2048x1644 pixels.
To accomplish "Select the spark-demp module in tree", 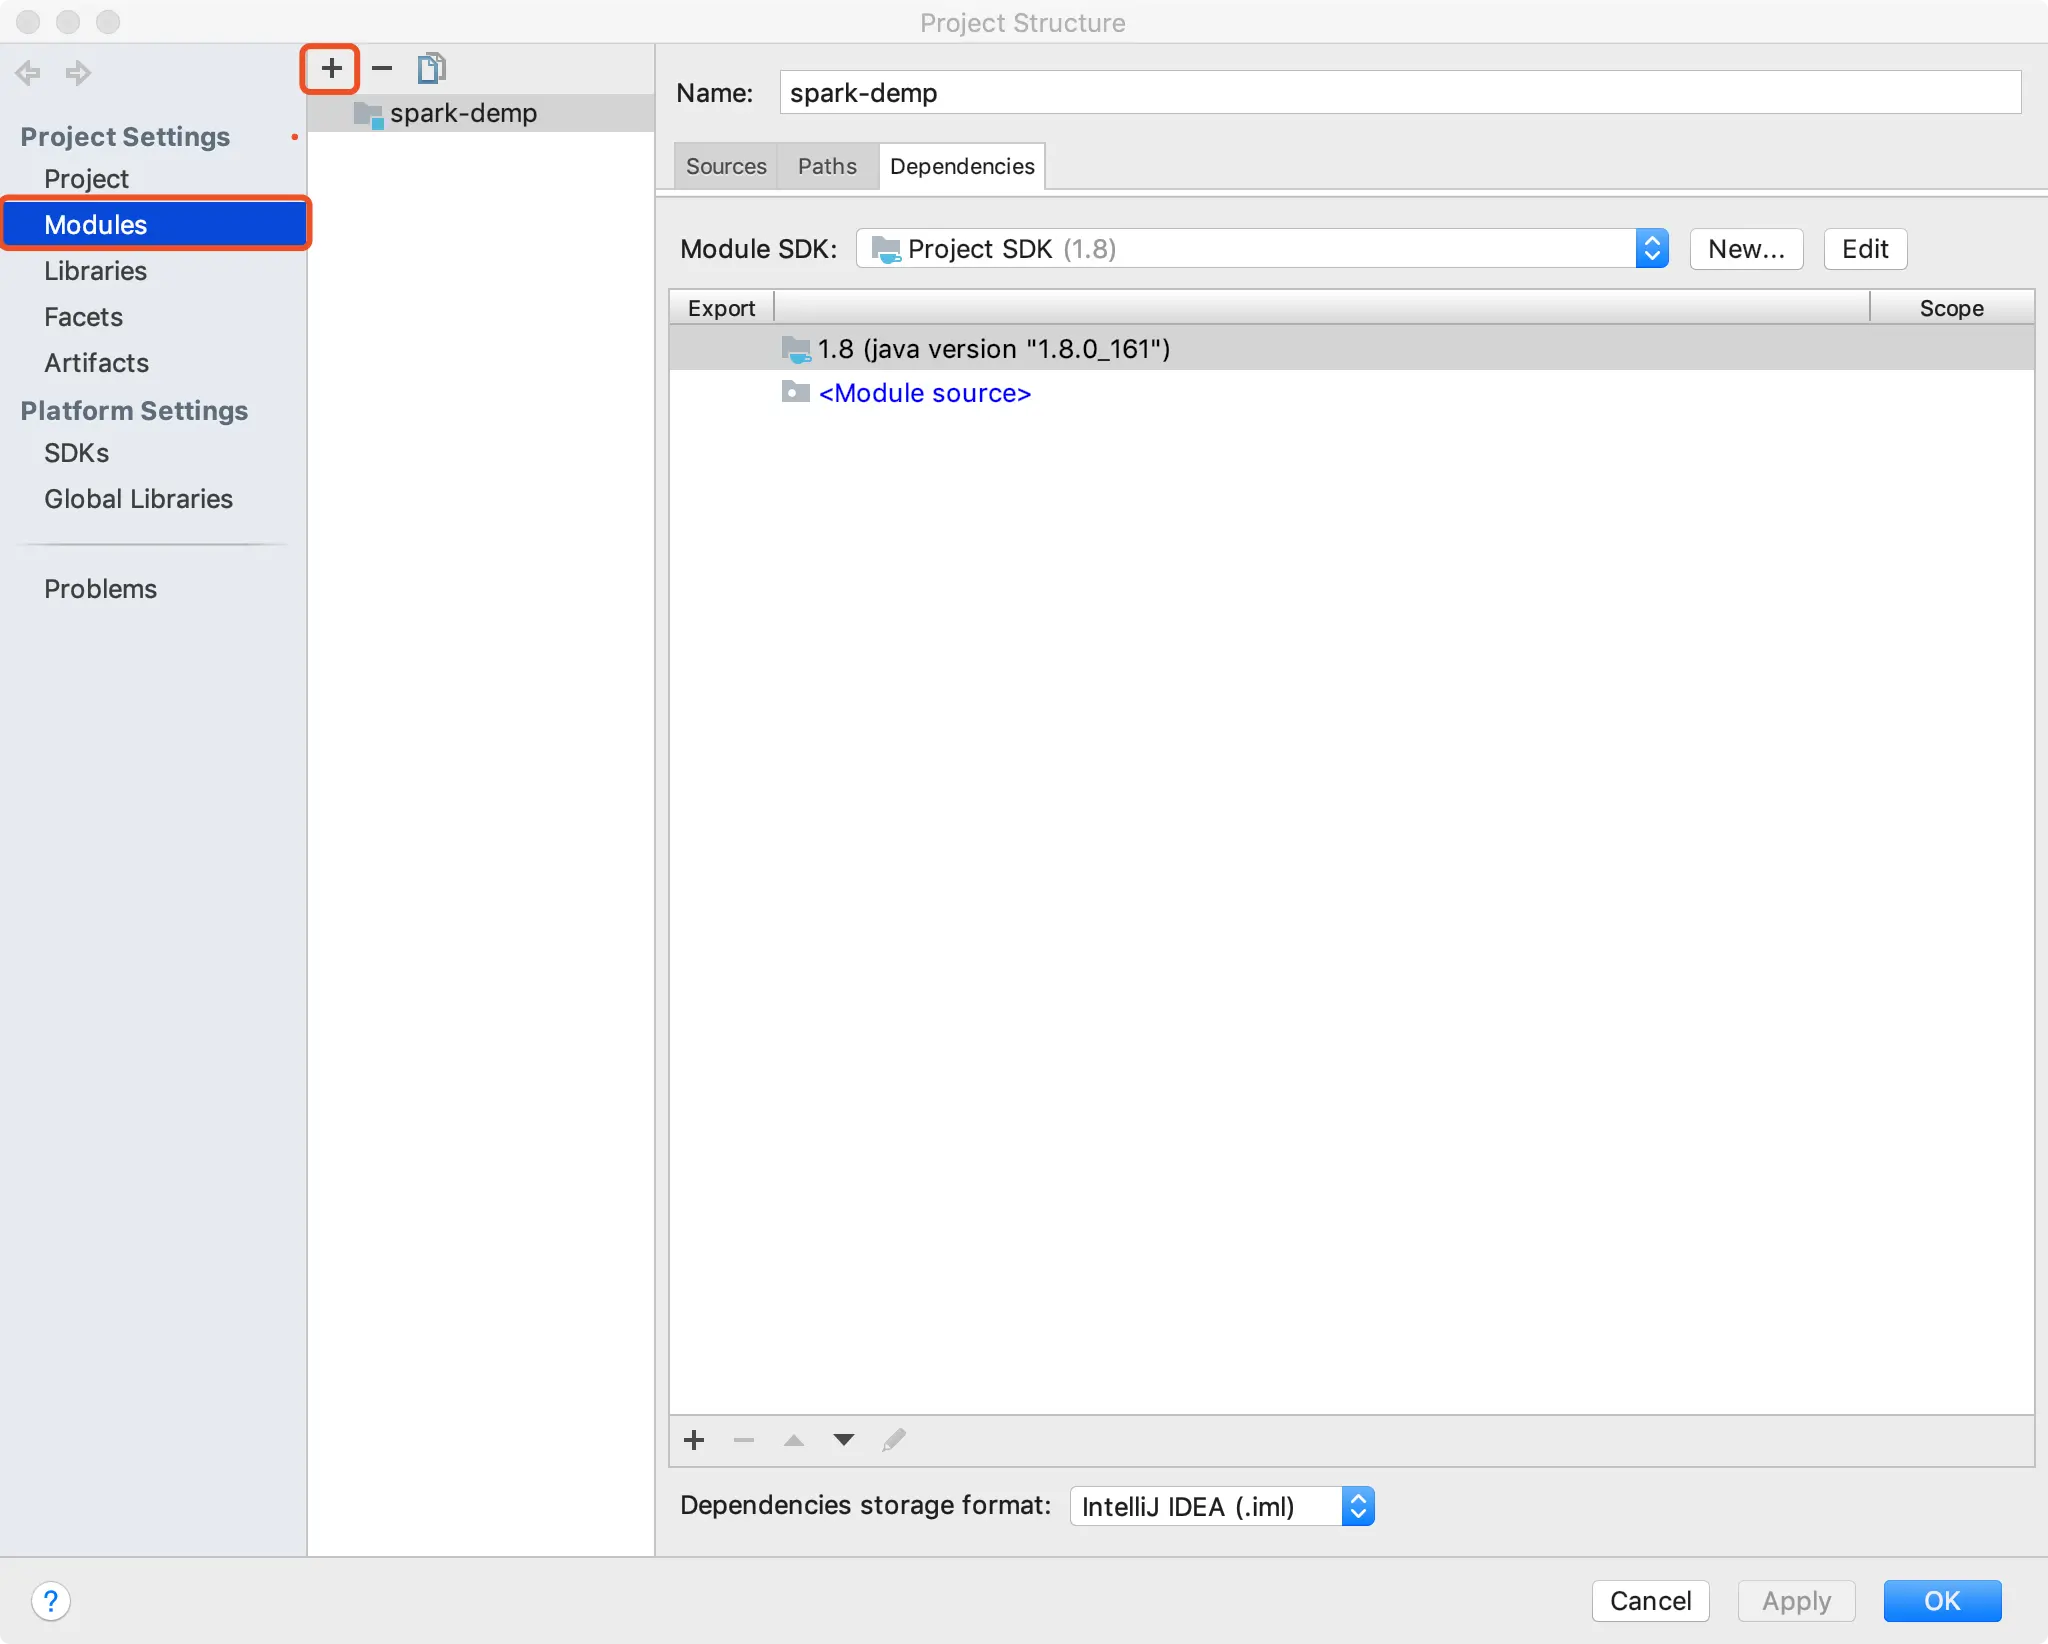I will point(462,113).
